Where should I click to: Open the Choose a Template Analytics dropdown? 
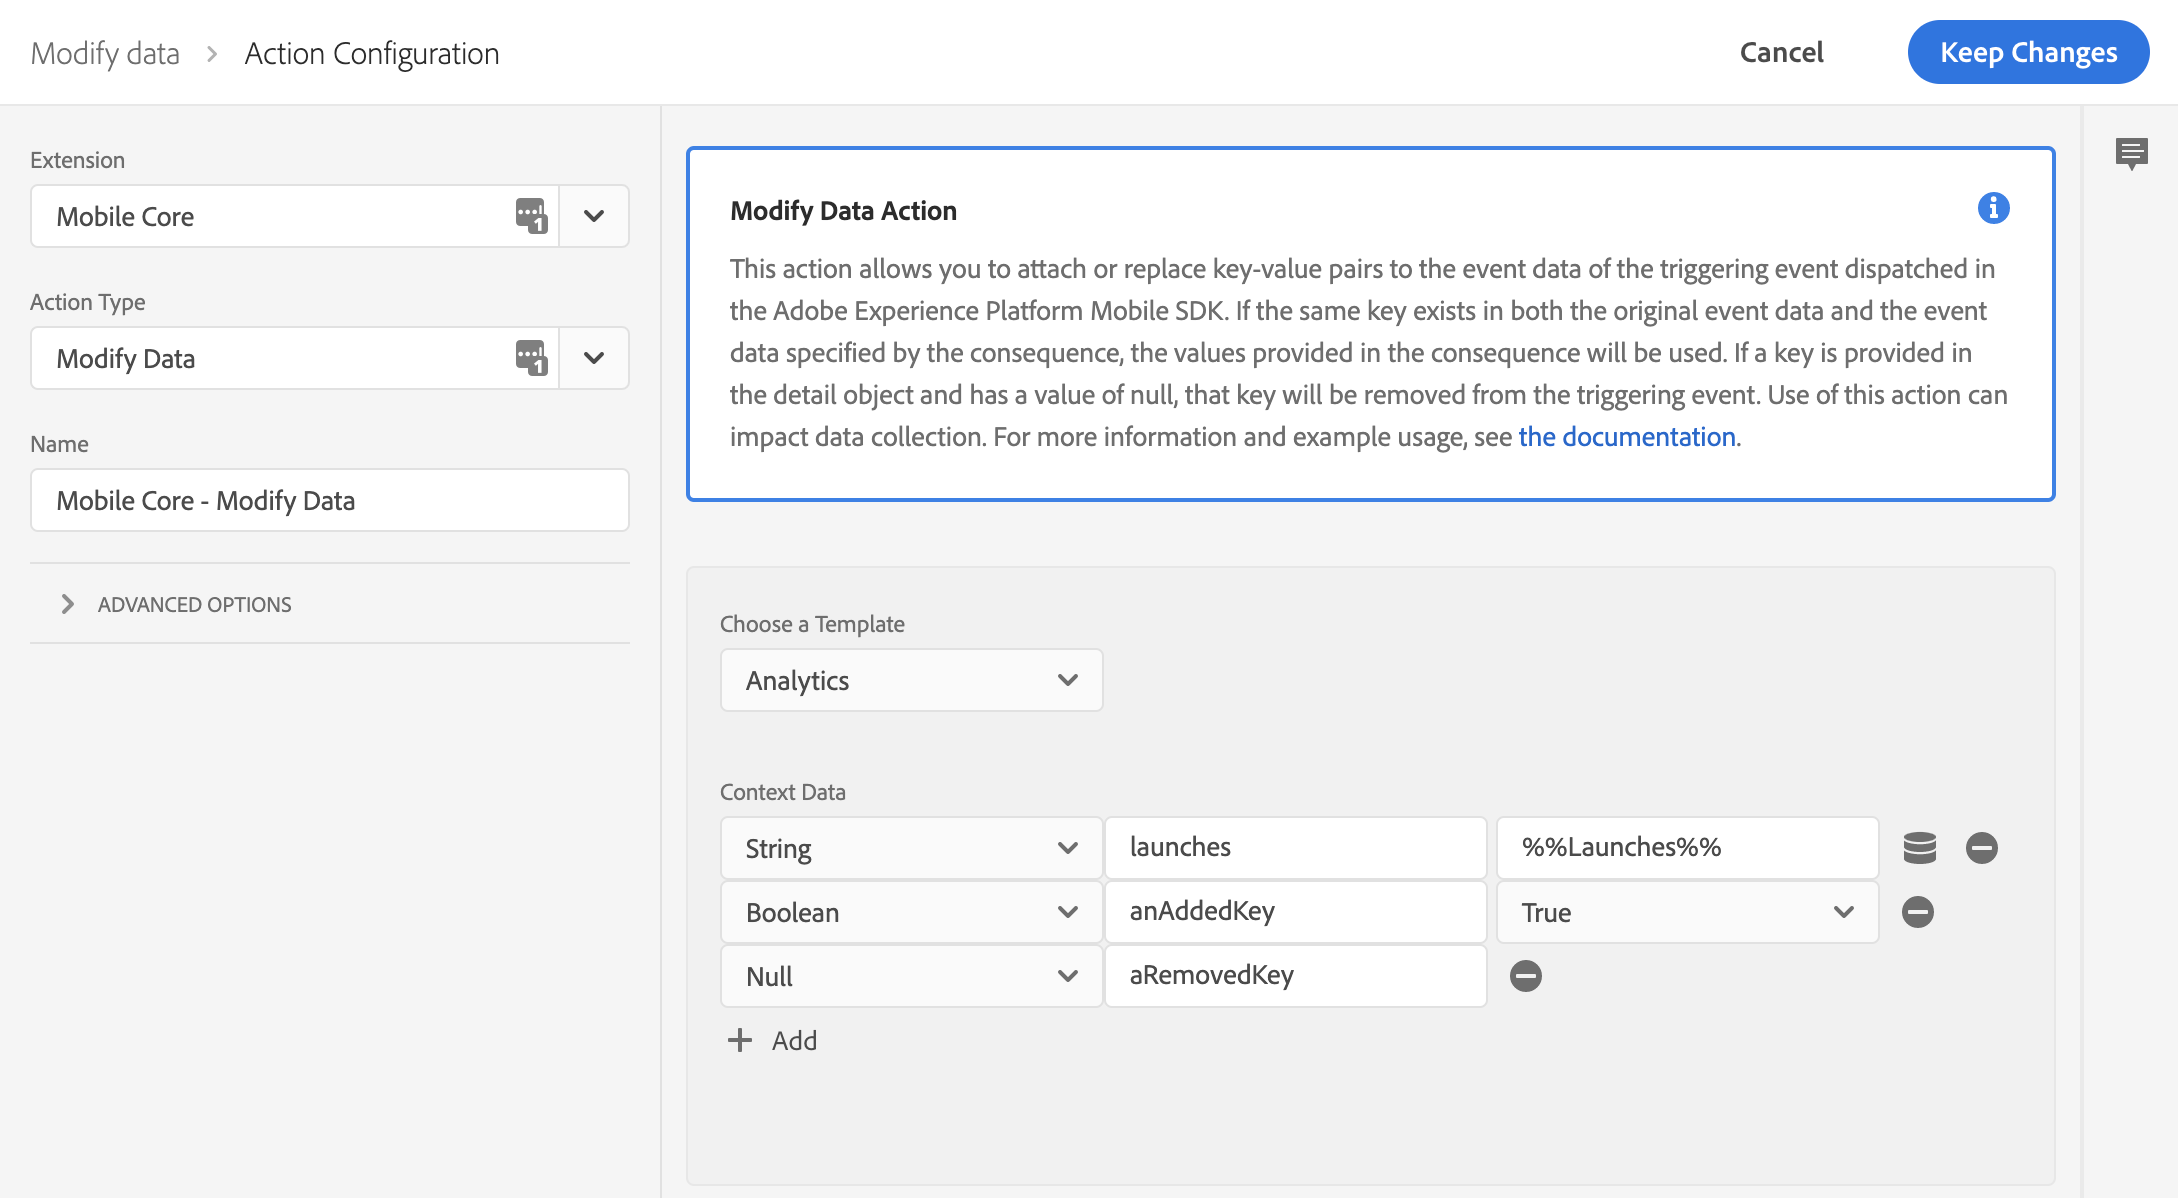tap(911, 680)
